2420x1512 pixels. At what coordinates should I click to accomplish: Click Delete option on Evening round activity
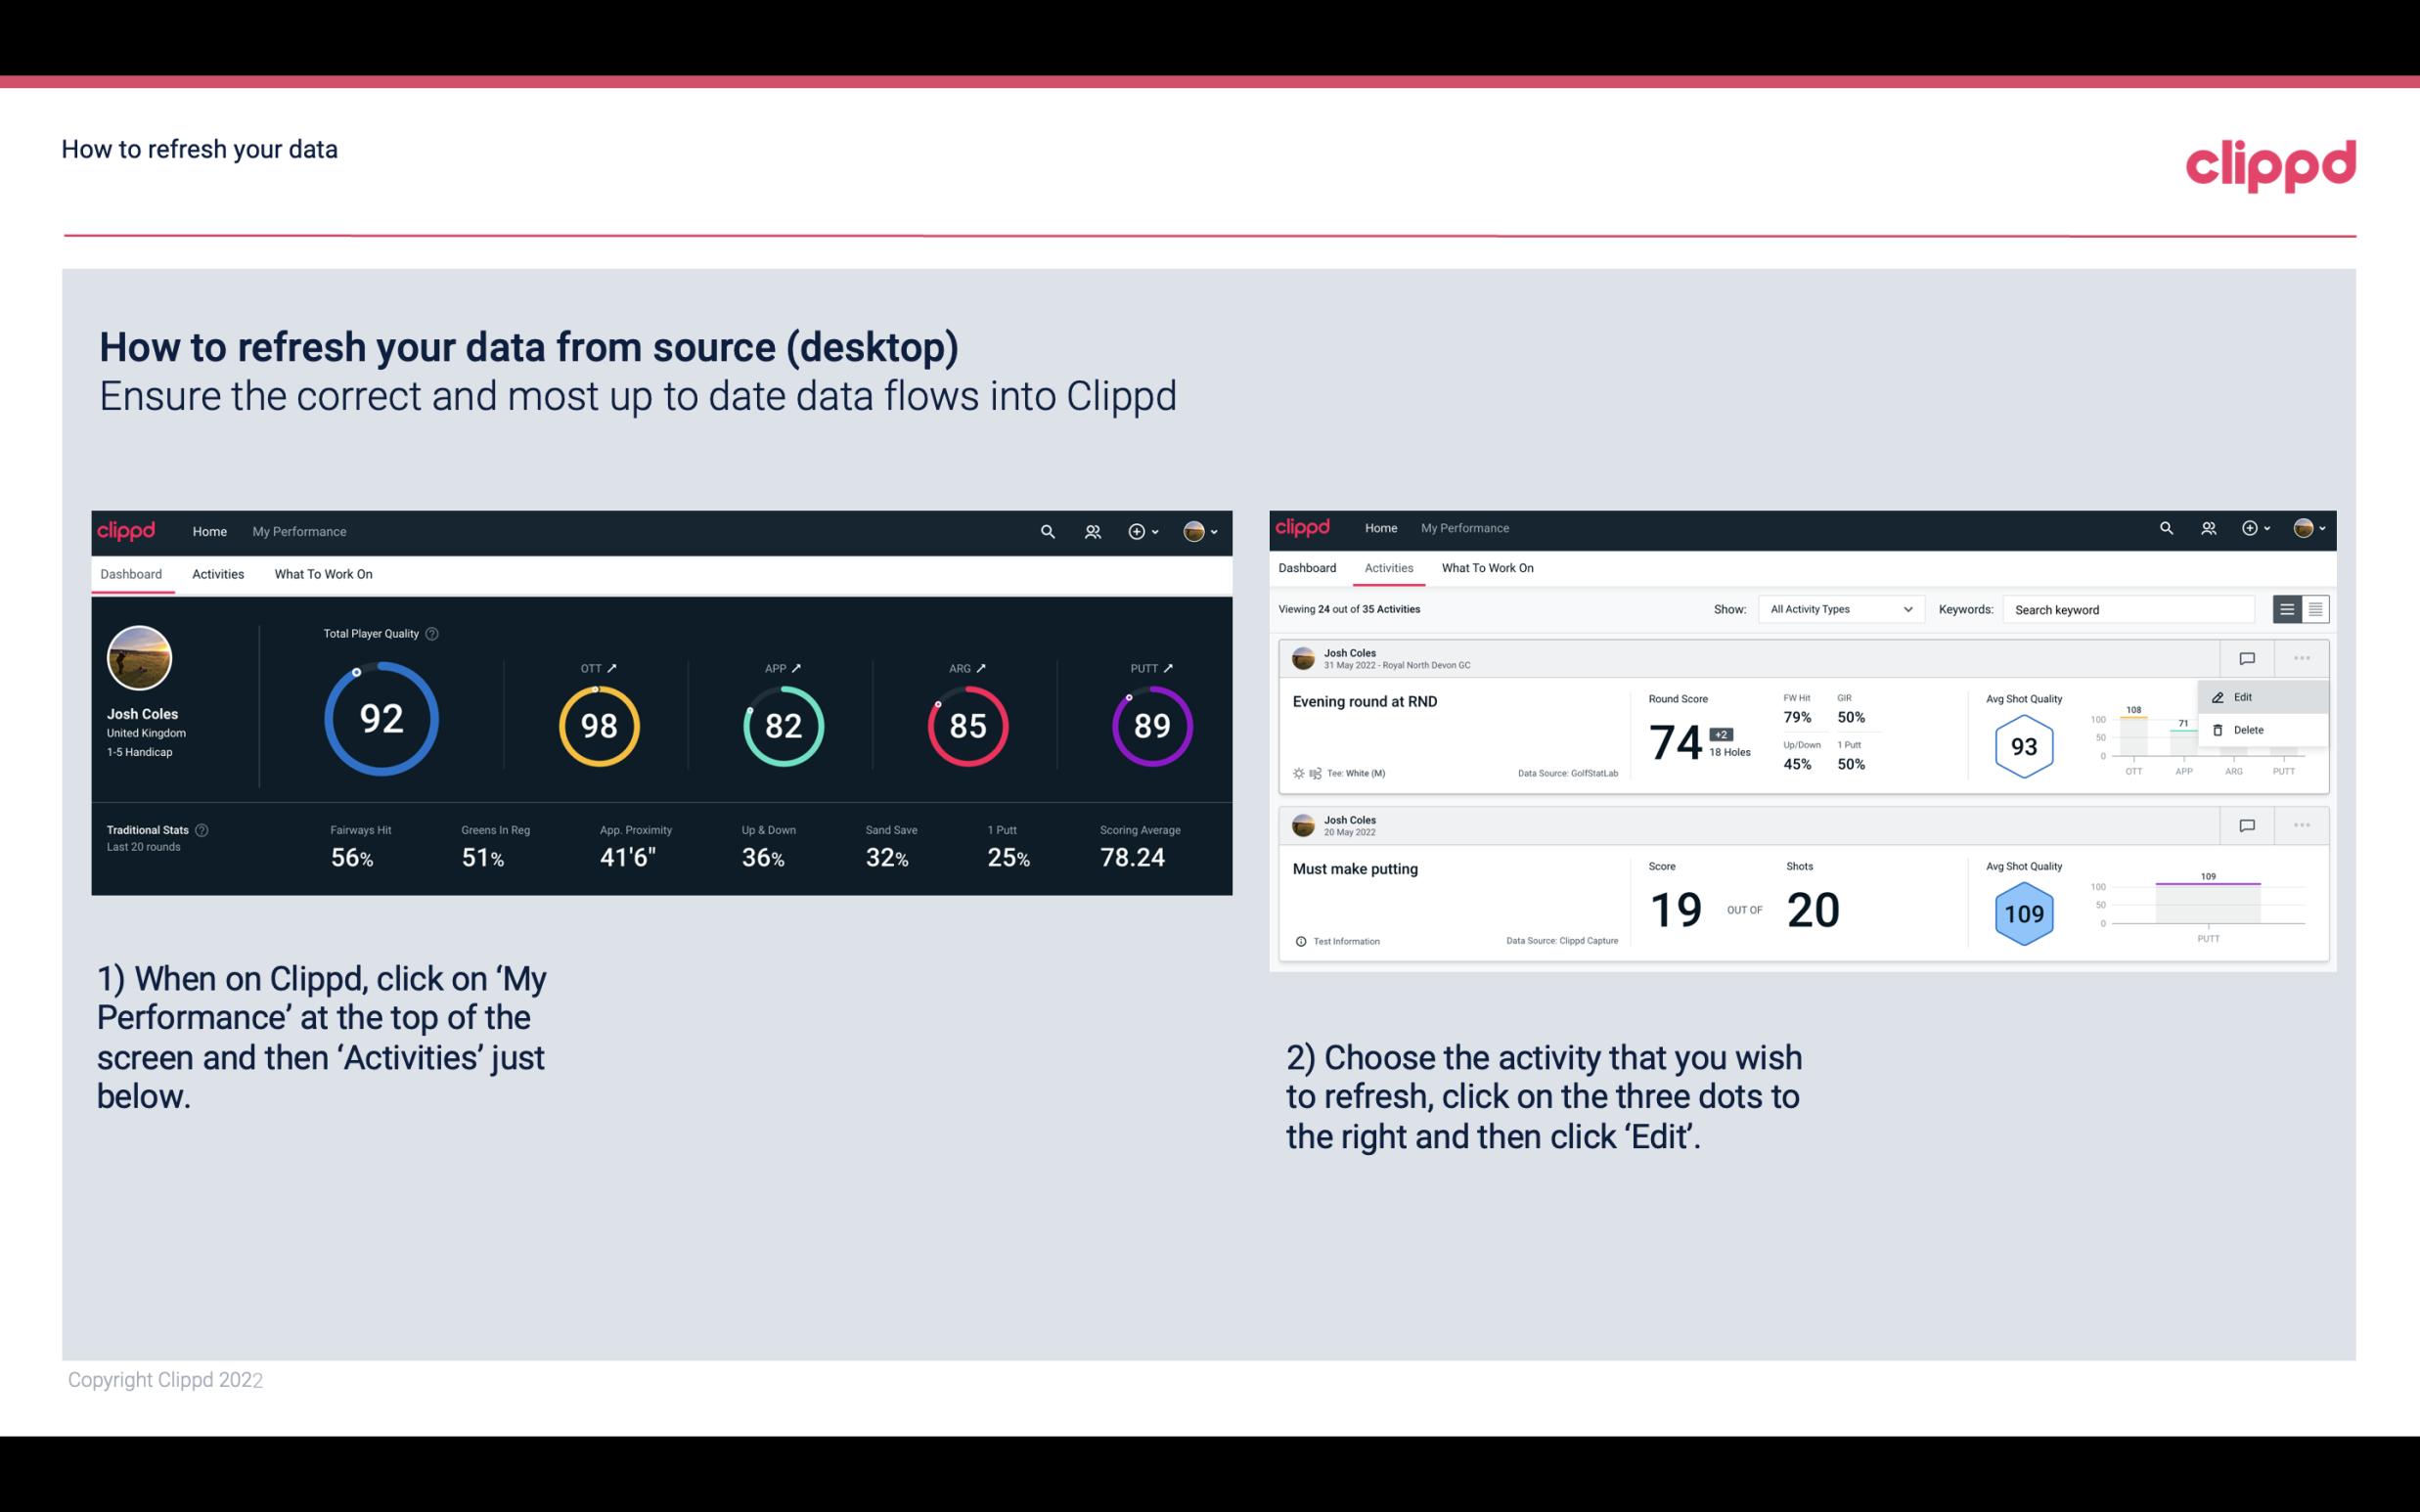point(2249,730)
